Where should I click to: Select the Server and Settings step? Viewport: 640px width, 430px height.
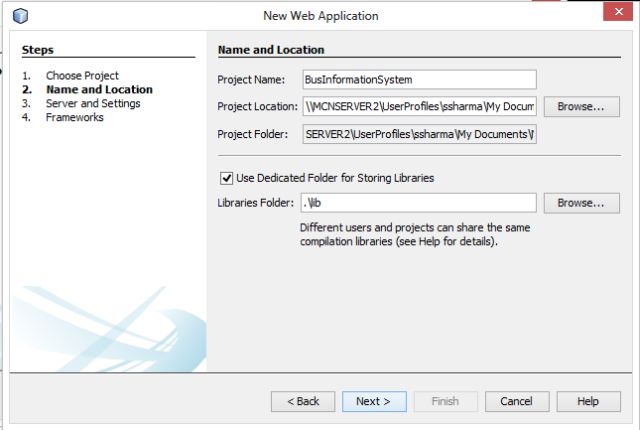pos(93,103)
